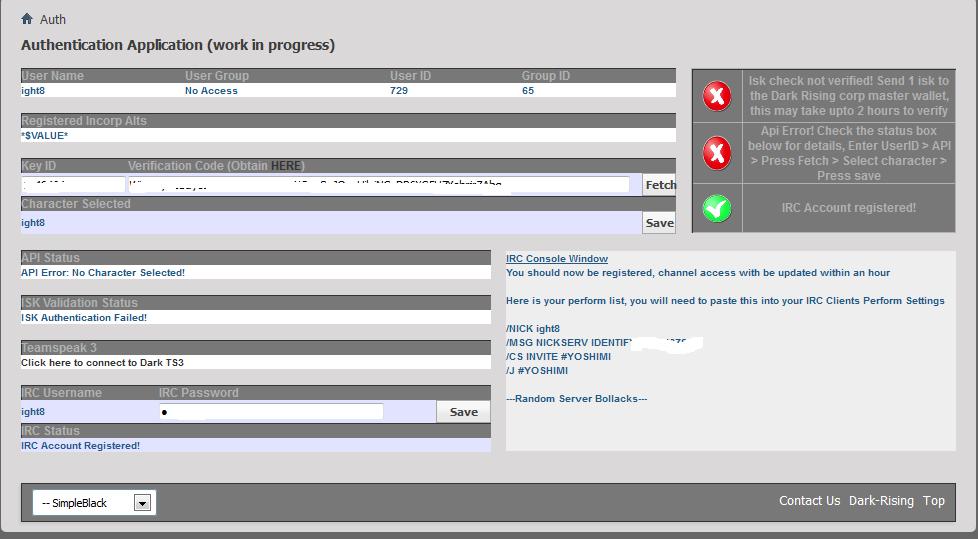Select IRC Account Registered! status text
The height and width of the screenshot is (540, 978).
tap(80, 445)
